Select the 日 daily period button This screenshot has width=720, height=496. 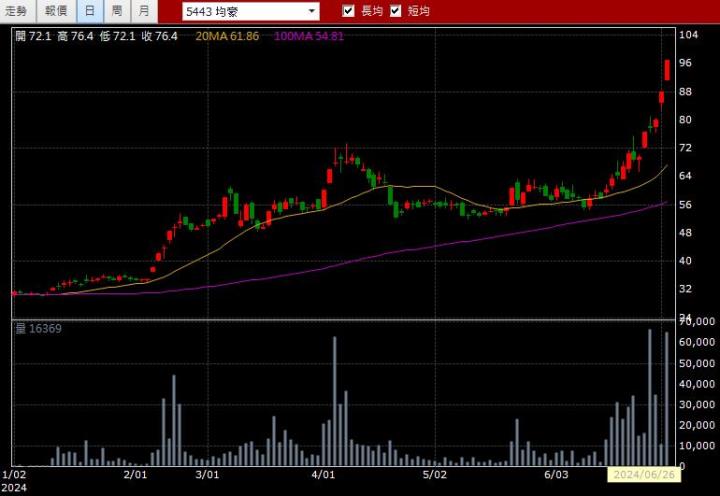coord(90,11)
